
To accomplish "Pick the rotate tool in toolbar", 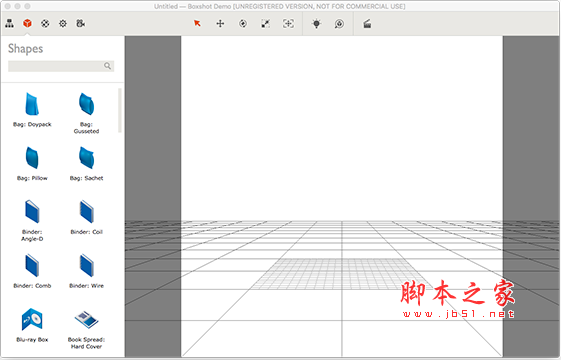I will tap(243, 24).
